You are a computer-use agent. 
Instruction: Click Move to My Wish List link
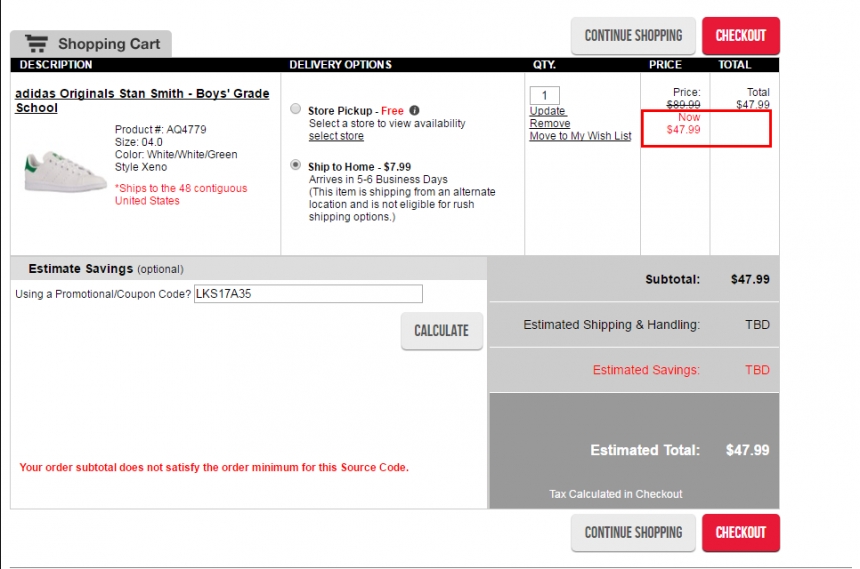click(580, 136)
